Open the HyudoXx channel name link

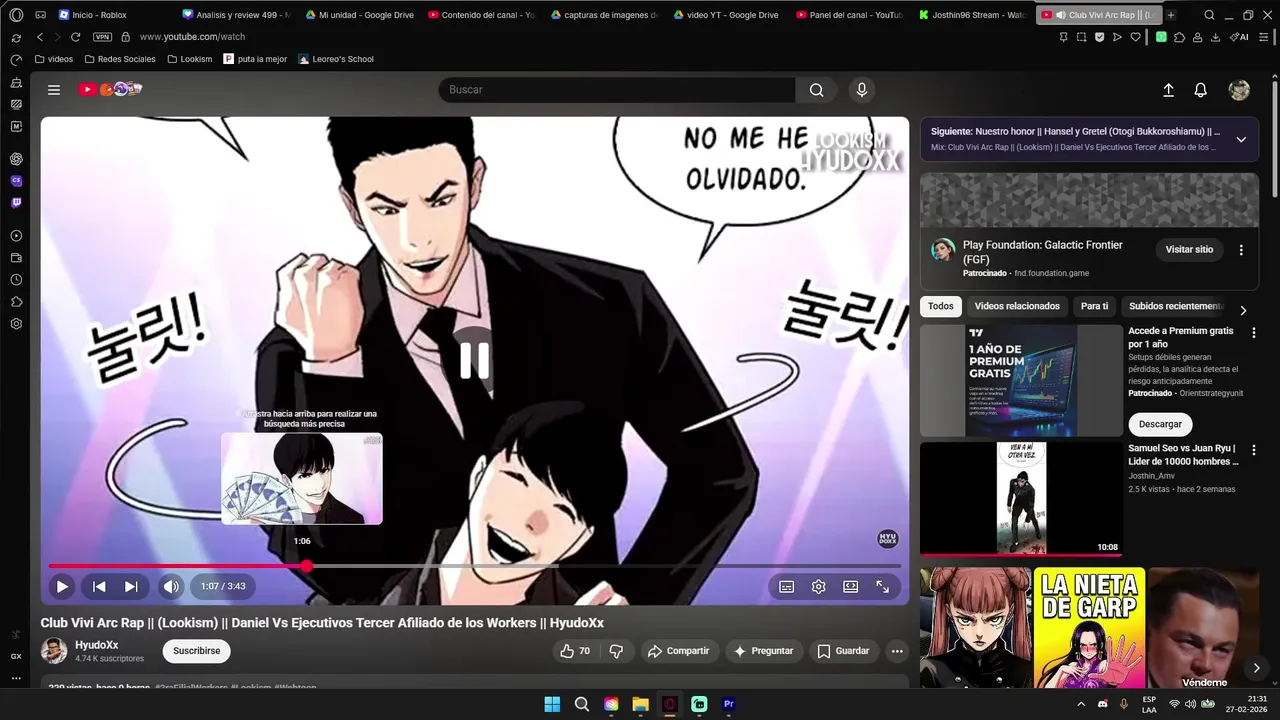click(x=97, y=645)
